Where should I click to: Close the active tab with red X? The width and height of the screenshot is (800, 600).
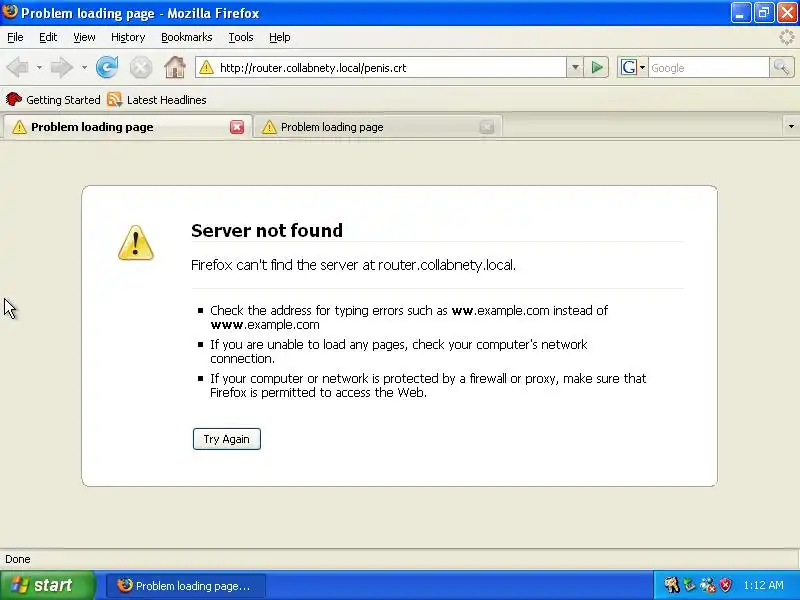(237, 127)
